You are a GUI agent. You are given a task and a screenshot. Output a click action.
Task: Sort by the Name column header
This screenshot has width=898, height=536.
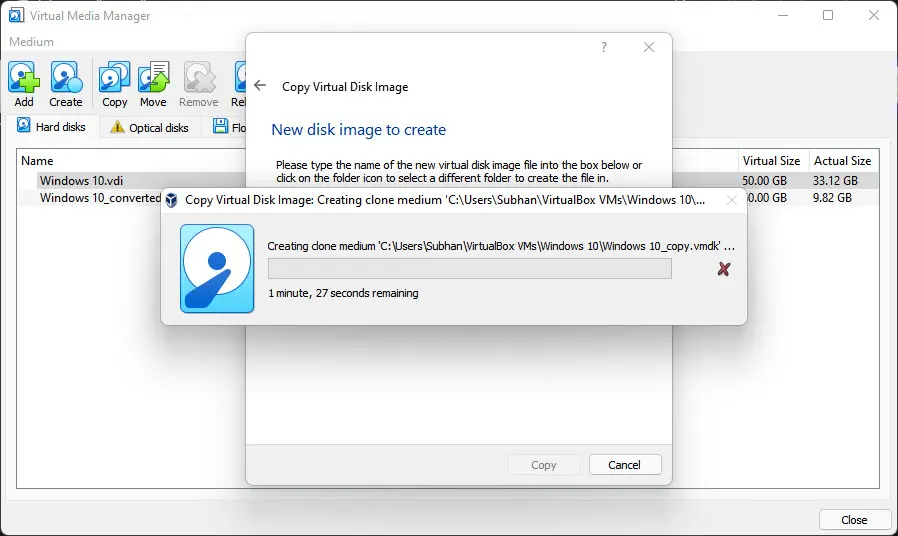[37, 161]
